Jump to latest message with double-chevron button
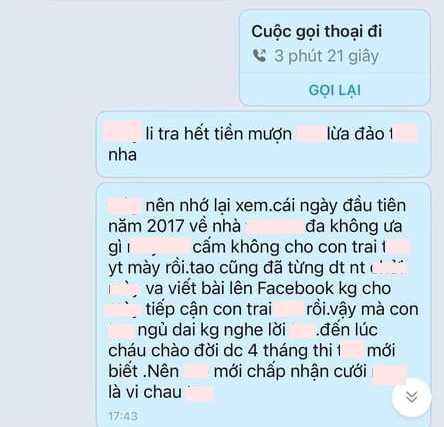The height and width of the screenshot is (427, 444). tap(412, 397)
